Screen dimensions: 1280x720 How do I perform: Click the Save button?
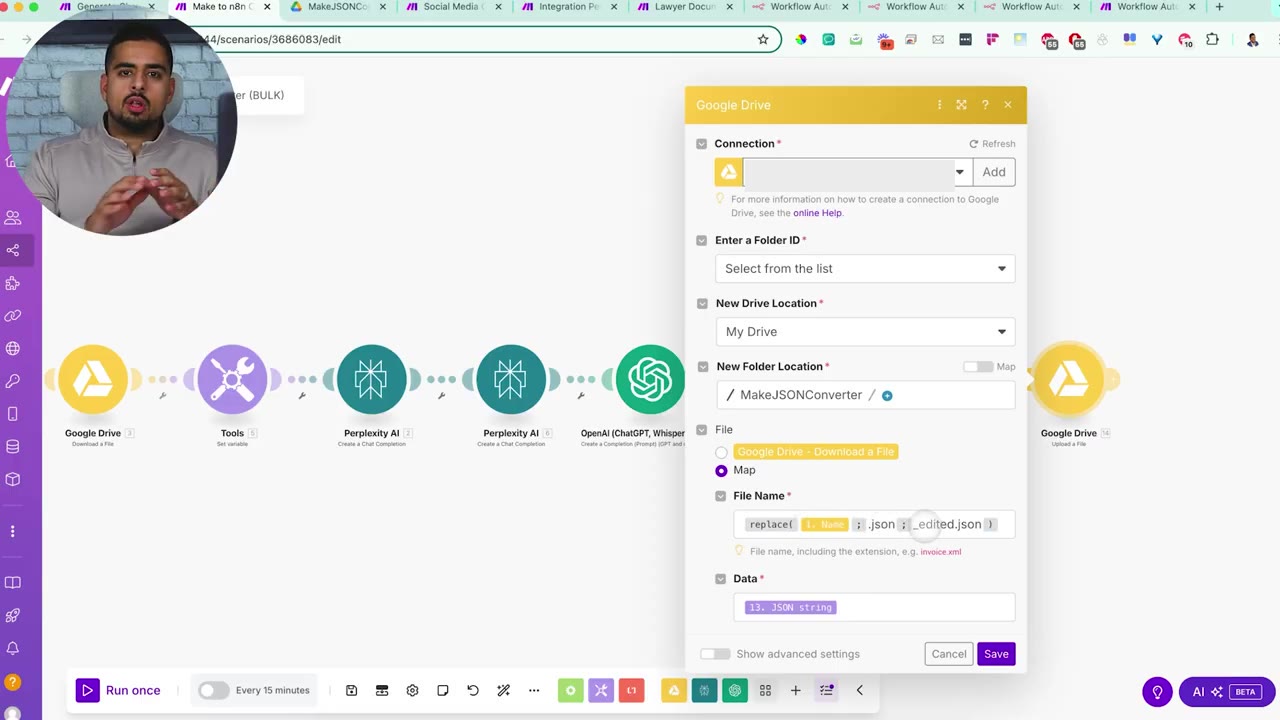click(x=996, y=654)
